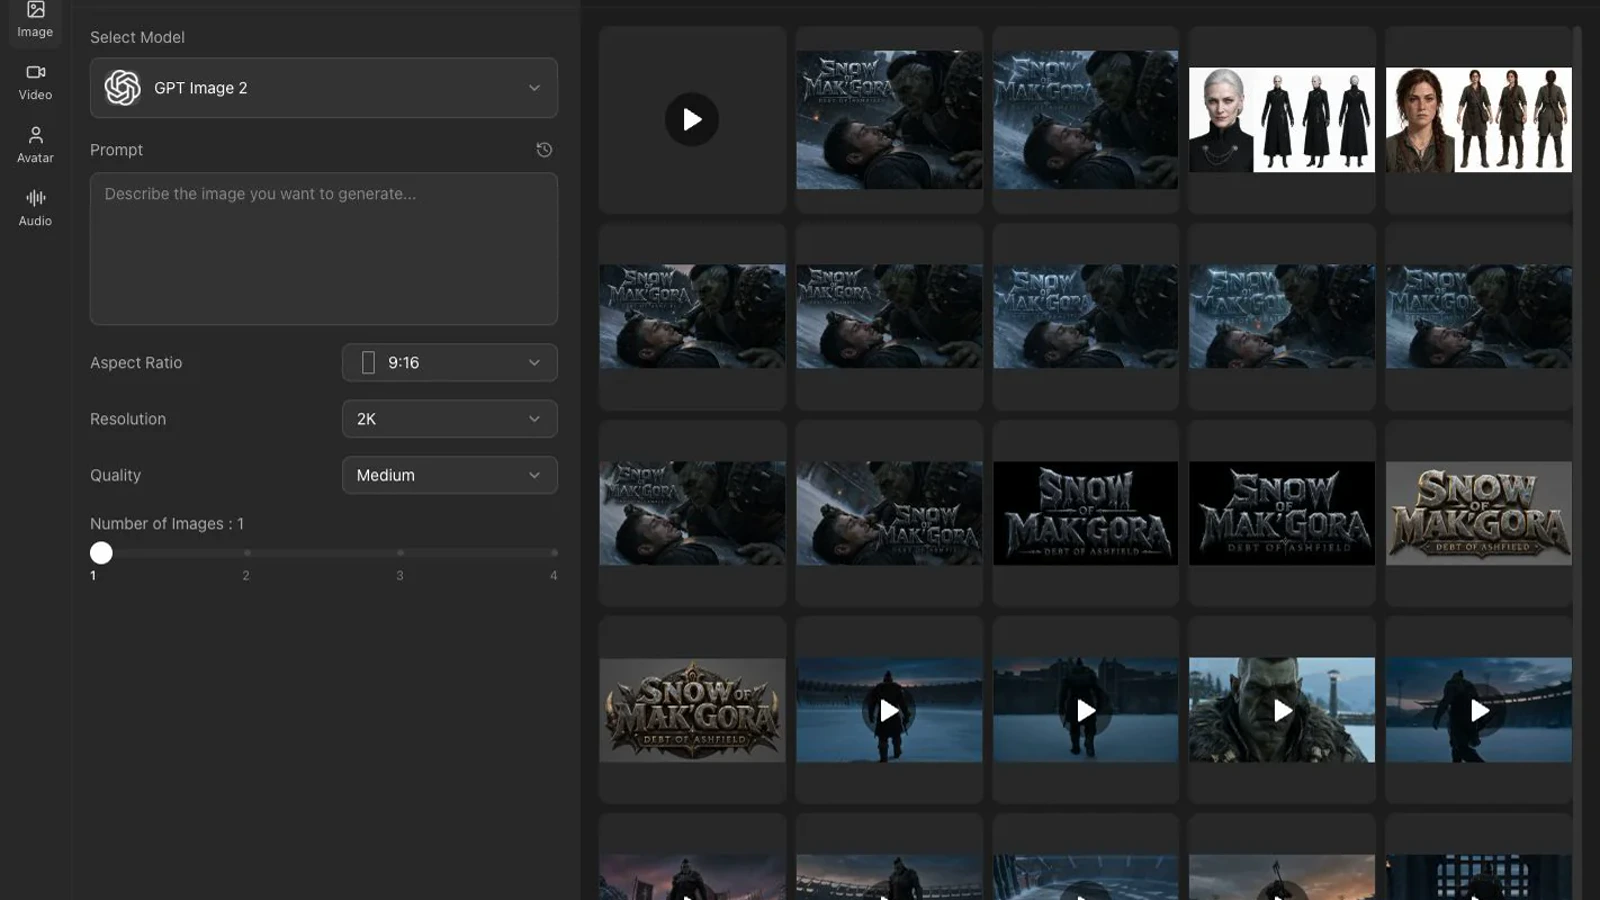Open the brown-haired woman character sheet
Viewport: 1600px width, 900px height.
[1479, 120]
